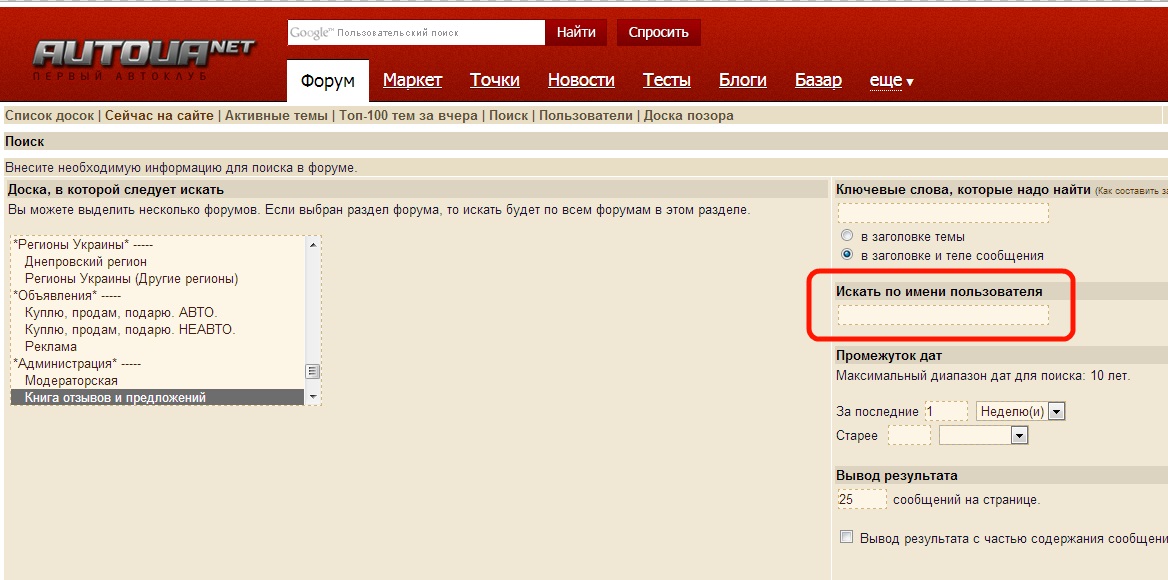Select the 'в заголовке темы' radio button
The height and width of the screenshot is (580, 1168).
point(847,237)
